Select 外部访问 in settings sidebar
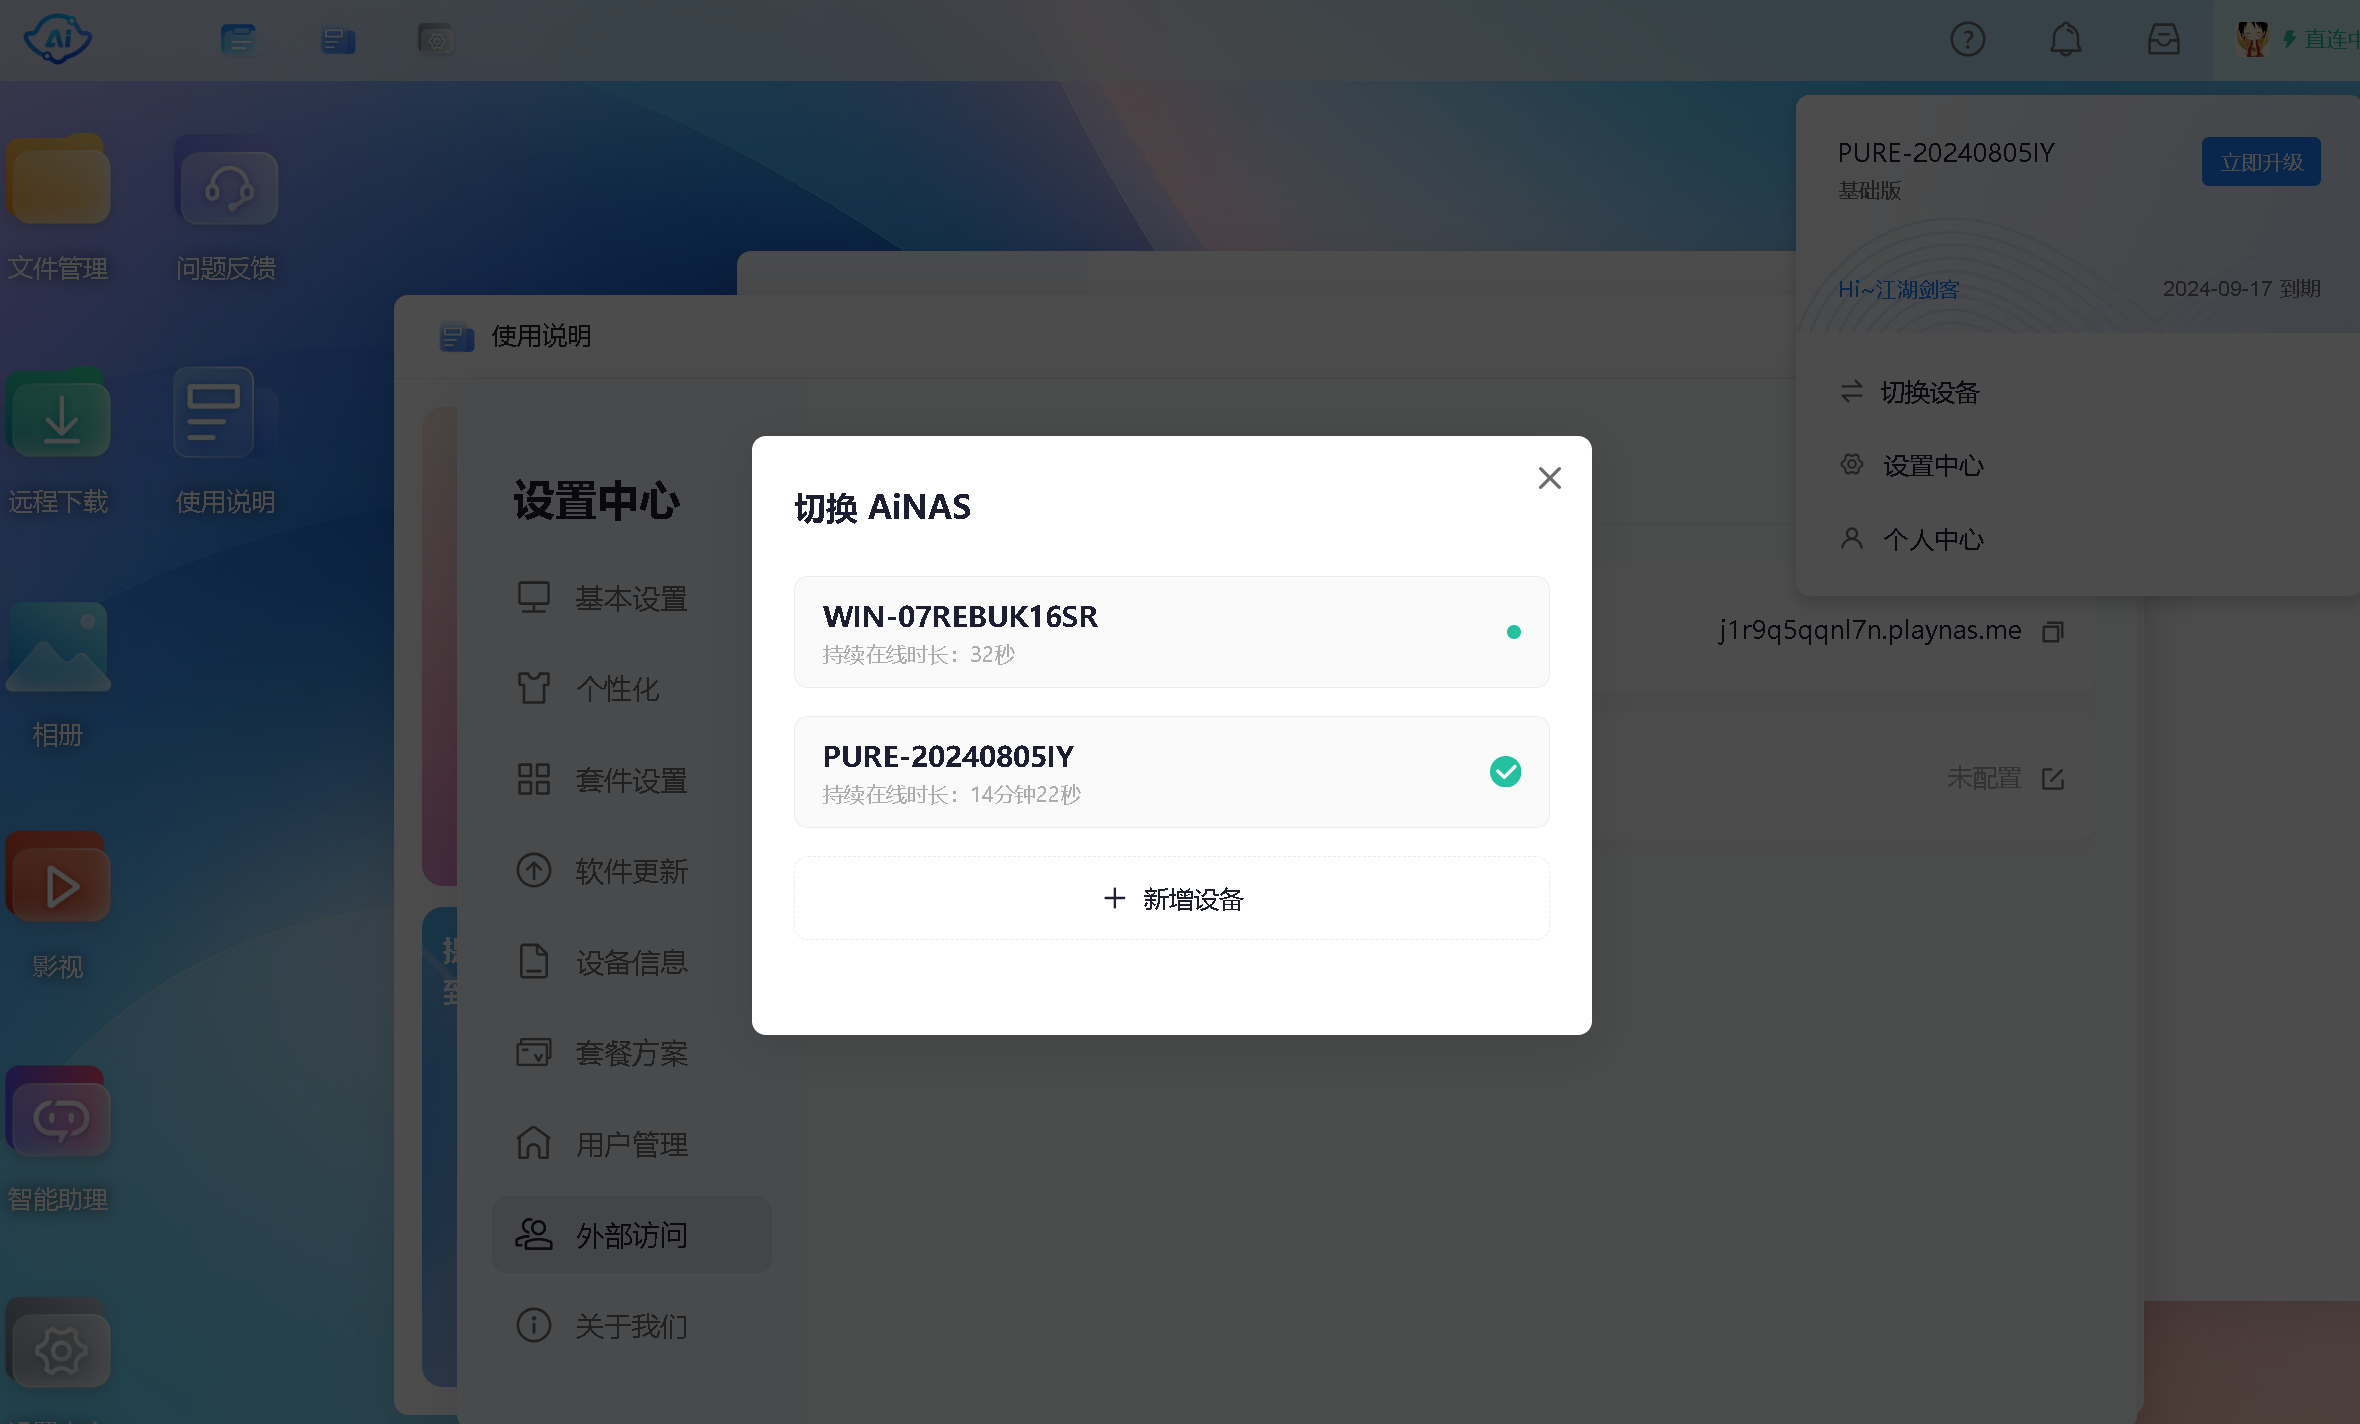The height and width of the screenshot is (1424, 2360). point(631,1235)
